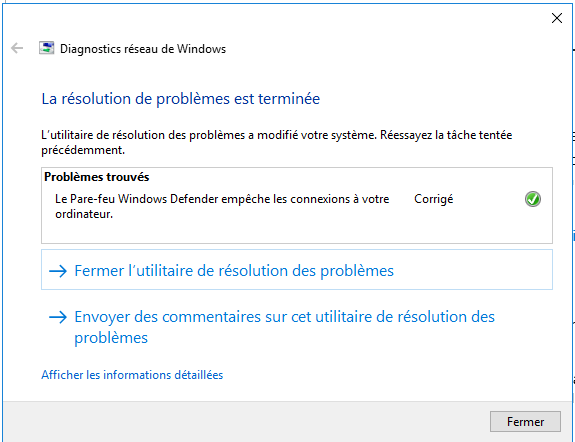Click heading La résolution de problèmes est terminée

180,99
